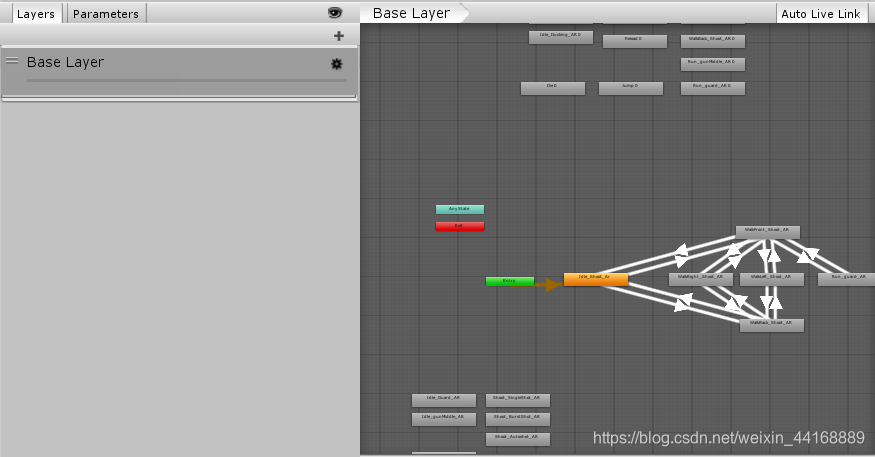The height and width of the screenshot is (457, 875).
Task: Toggle the Auto Live Link button
Action: pos(820,14)
